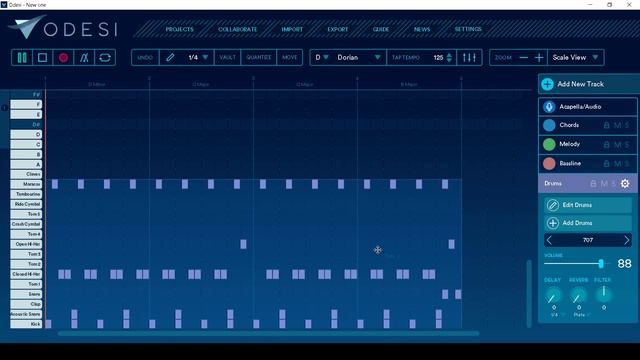
Task: Mute the Drums track
Action: point(604,184)
